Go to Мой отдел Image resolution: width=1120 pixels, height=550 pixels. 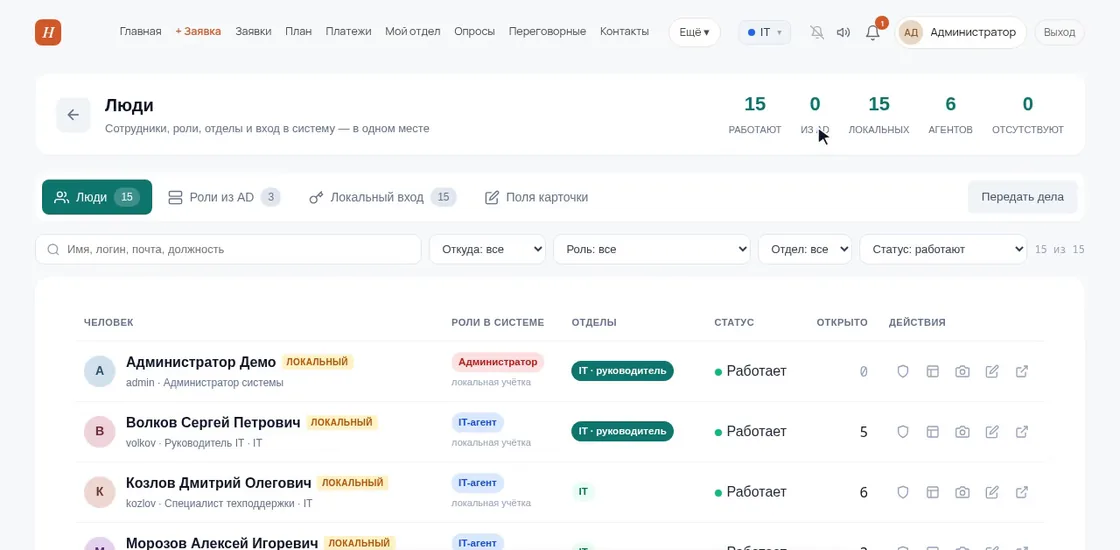click(x=413, y=32)
